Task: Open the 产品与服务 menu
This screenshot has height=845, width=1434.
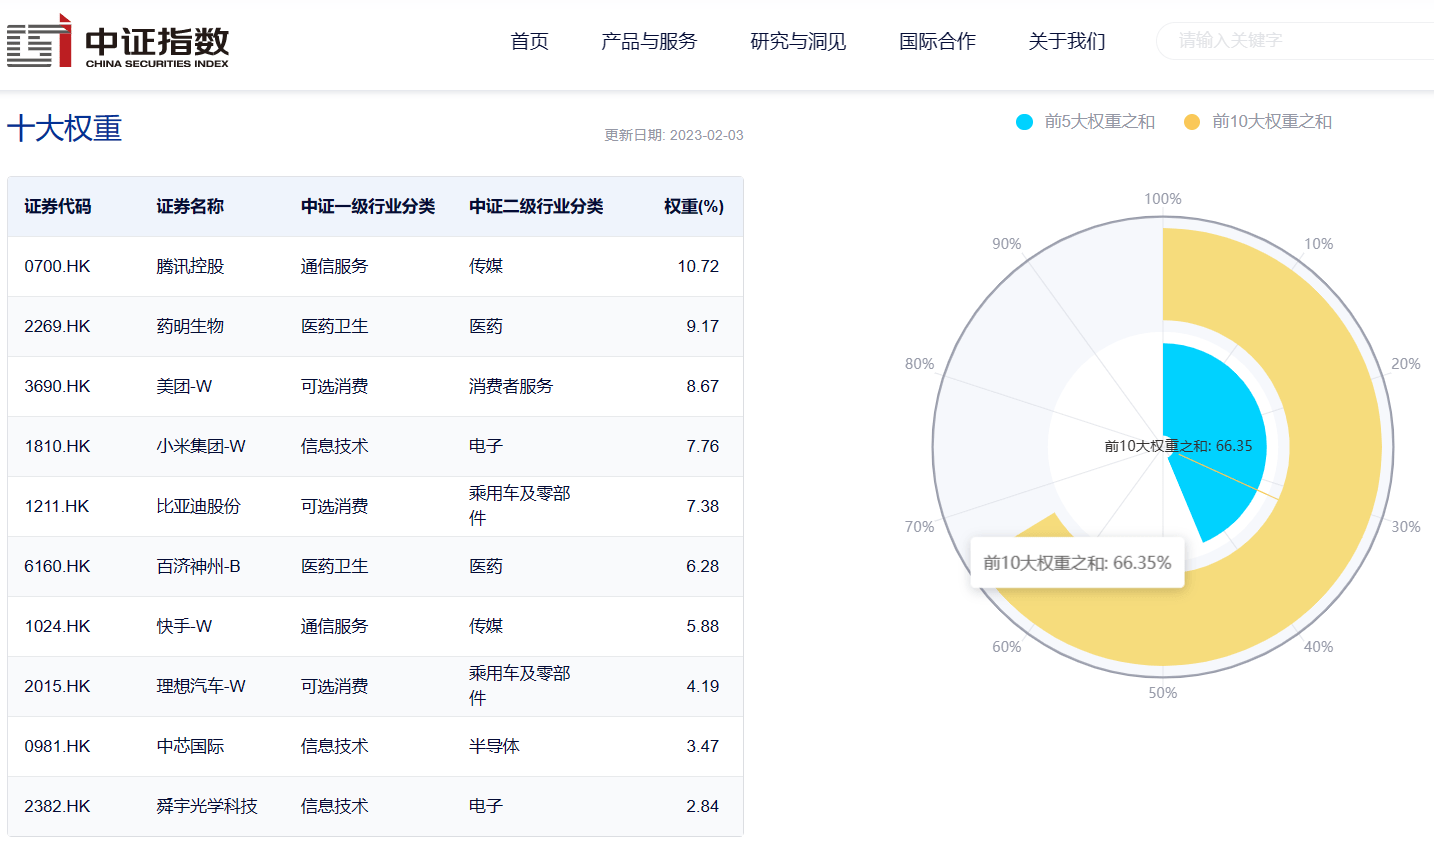Action: [x=648, y=41]
